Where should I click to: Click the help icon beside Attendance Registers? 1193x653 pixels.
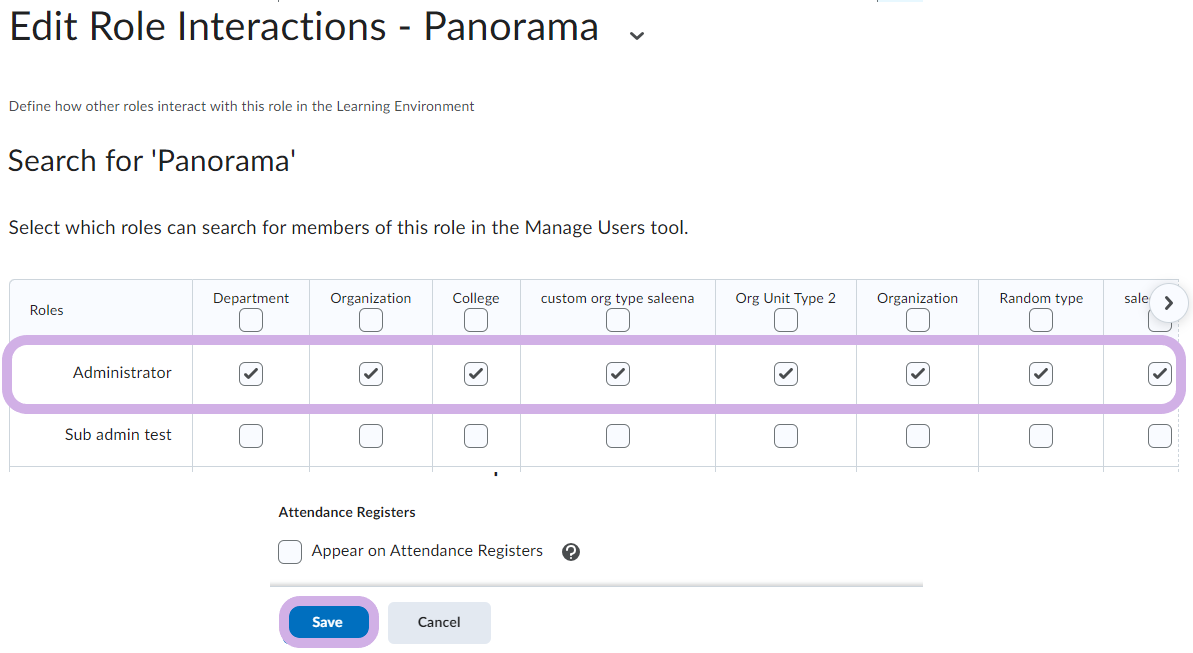(571, 552)
